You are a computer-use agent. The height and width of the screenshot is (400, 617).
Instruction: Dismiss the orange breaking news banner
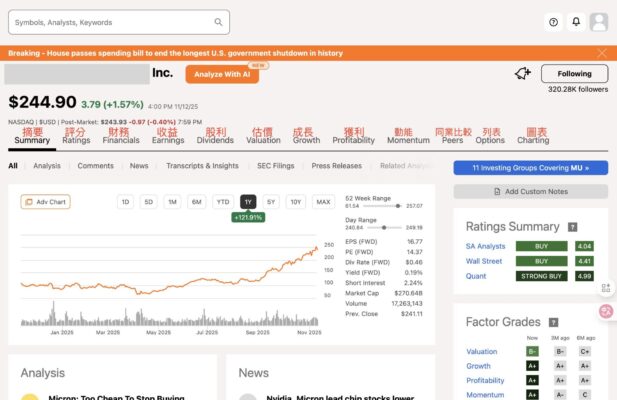pyautogui.click(x=602, y=53)
